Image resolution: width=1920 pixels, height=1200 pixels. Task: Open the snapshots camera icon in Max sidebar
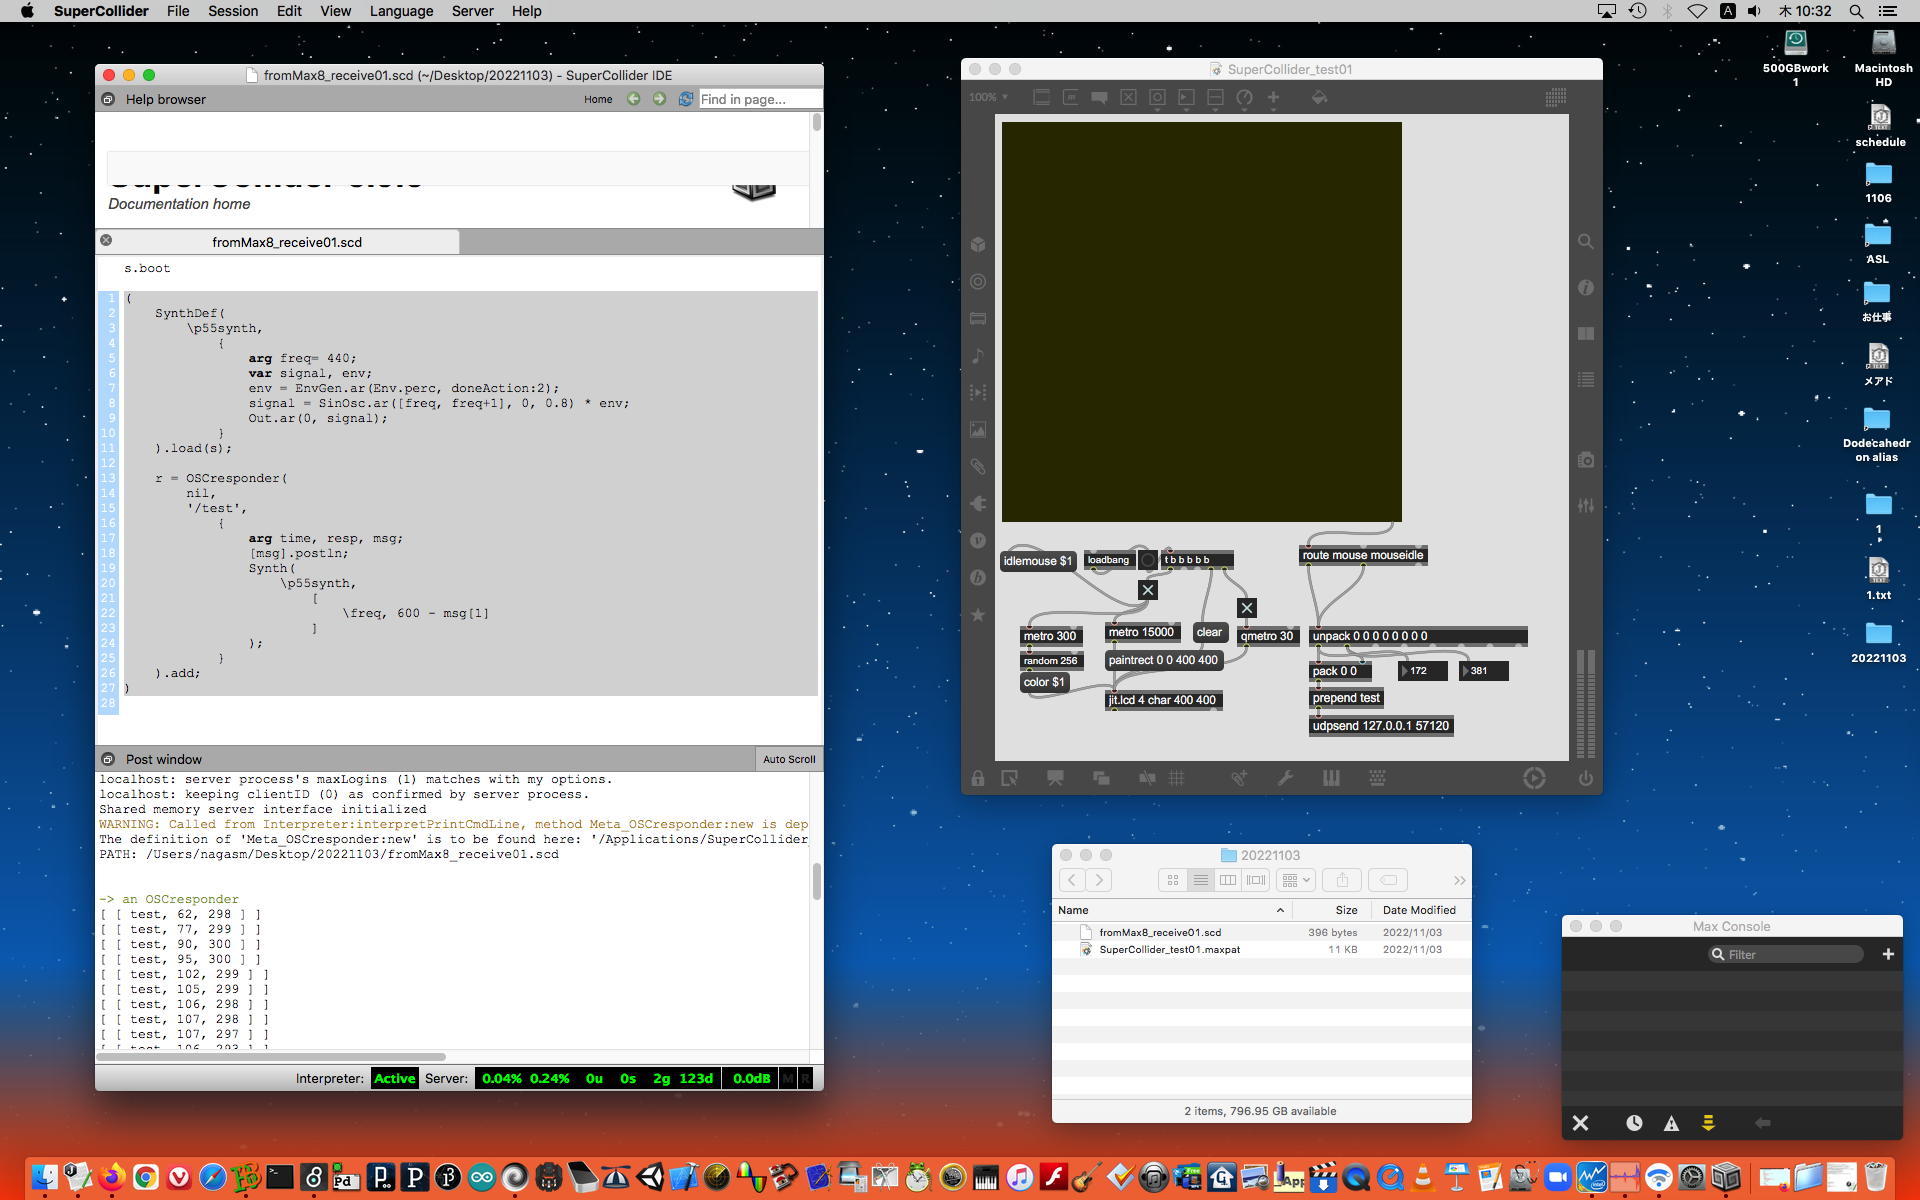point(1586,460)
